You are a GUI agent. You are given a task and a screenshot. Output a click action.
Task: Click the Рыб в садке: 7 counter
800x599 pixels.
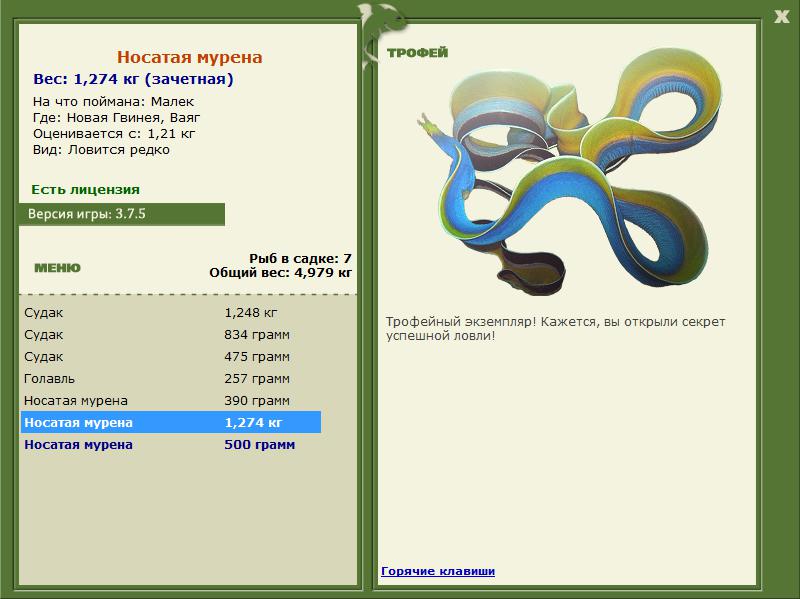pyautogui.click(x=301, y=259)
